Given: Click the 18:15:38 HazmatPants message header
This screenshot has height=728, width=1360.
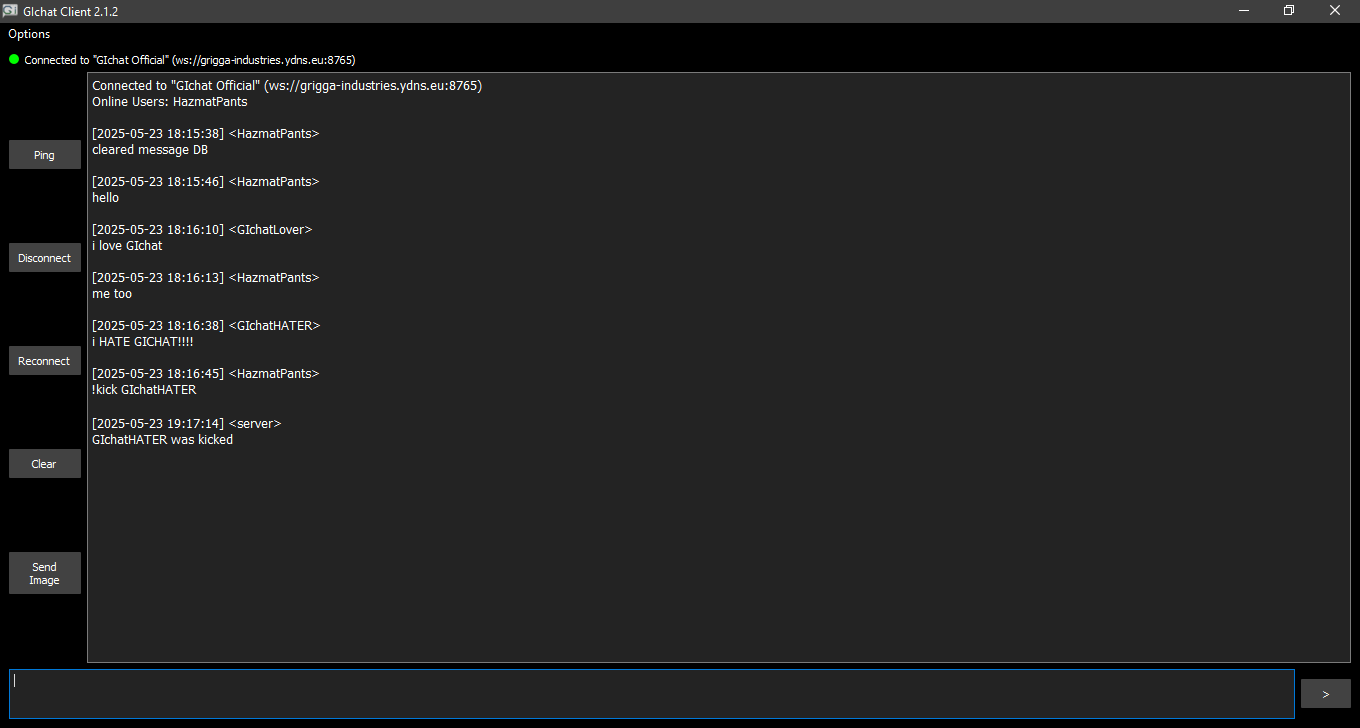Looking at the screenshot, I should click(x=206, y=134).
